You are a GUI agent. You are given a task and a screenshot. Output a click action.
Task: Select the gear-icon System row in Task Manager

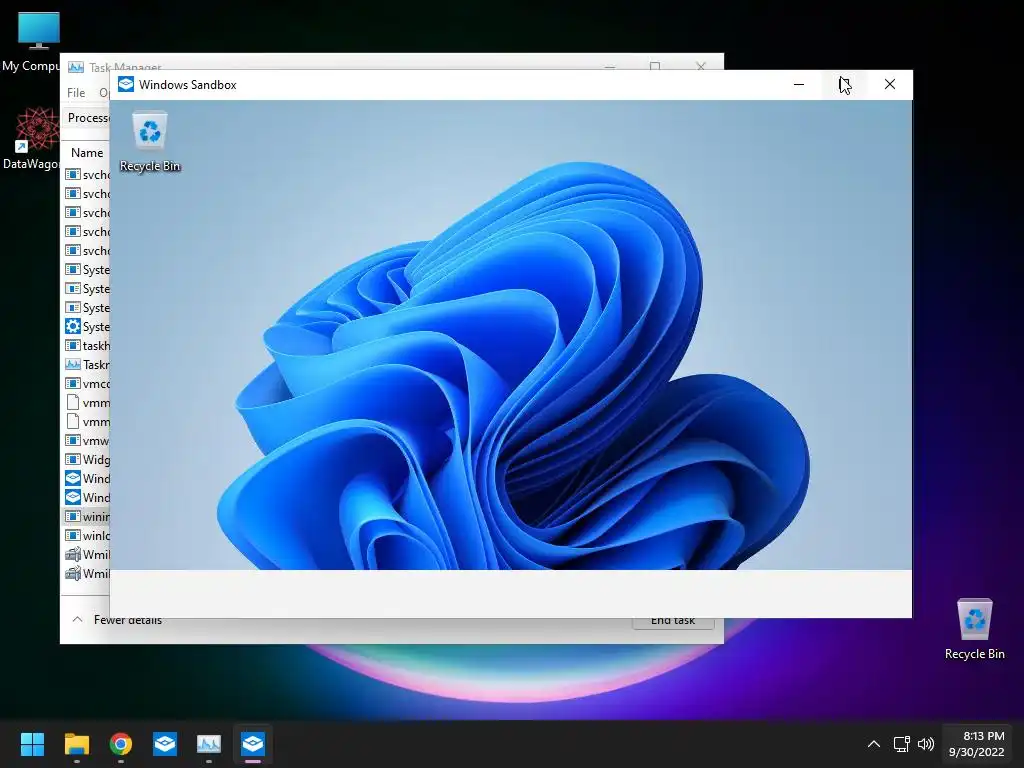87,327
